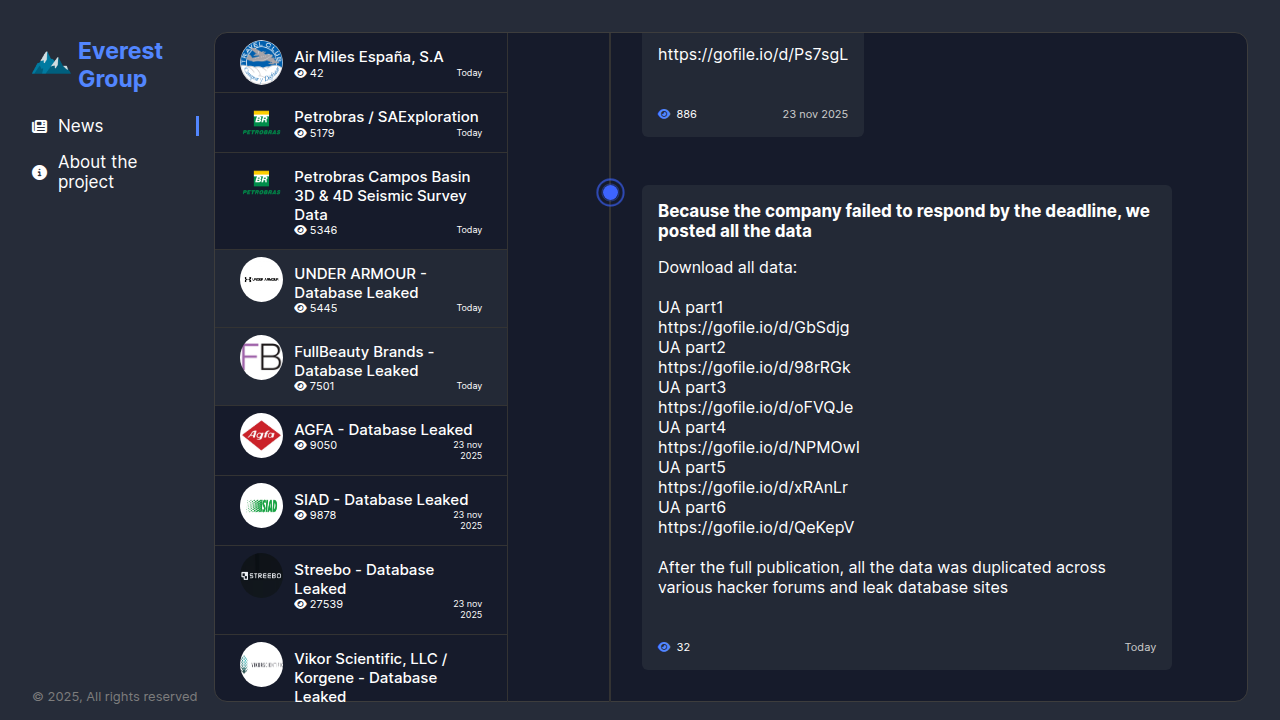1280x720 pixels.
Task: Click the Under Armour circular logo
Action: [x=261, y=280]
